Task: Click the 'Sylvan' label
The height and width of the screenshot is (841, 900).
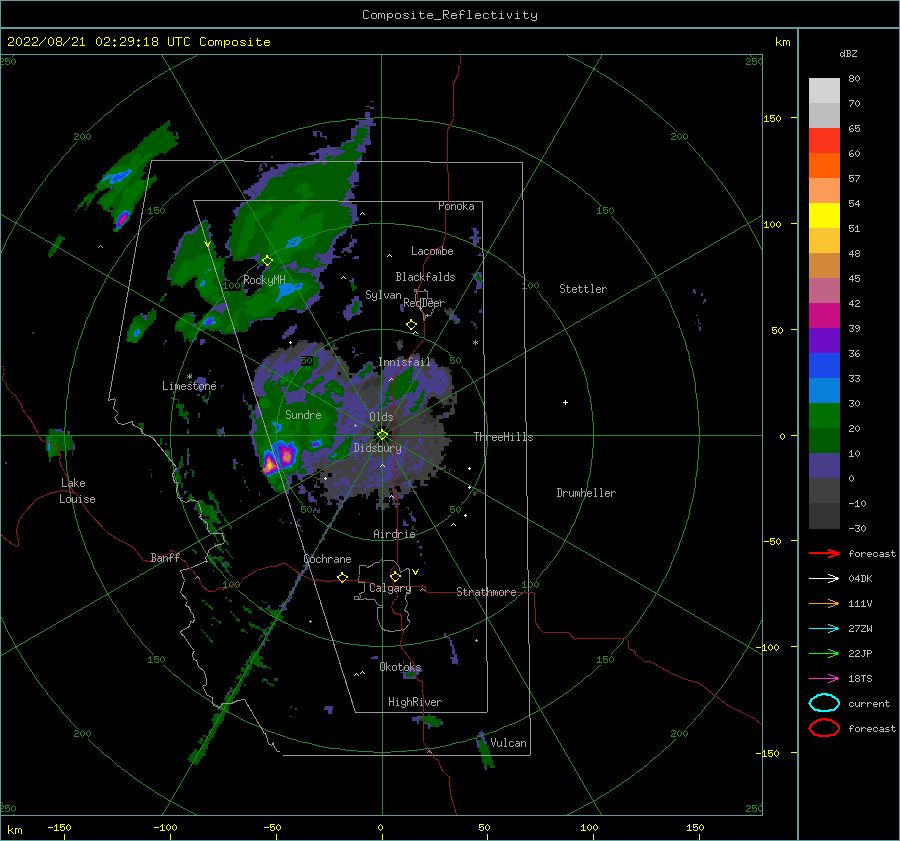Action: [x=383, y=296]
